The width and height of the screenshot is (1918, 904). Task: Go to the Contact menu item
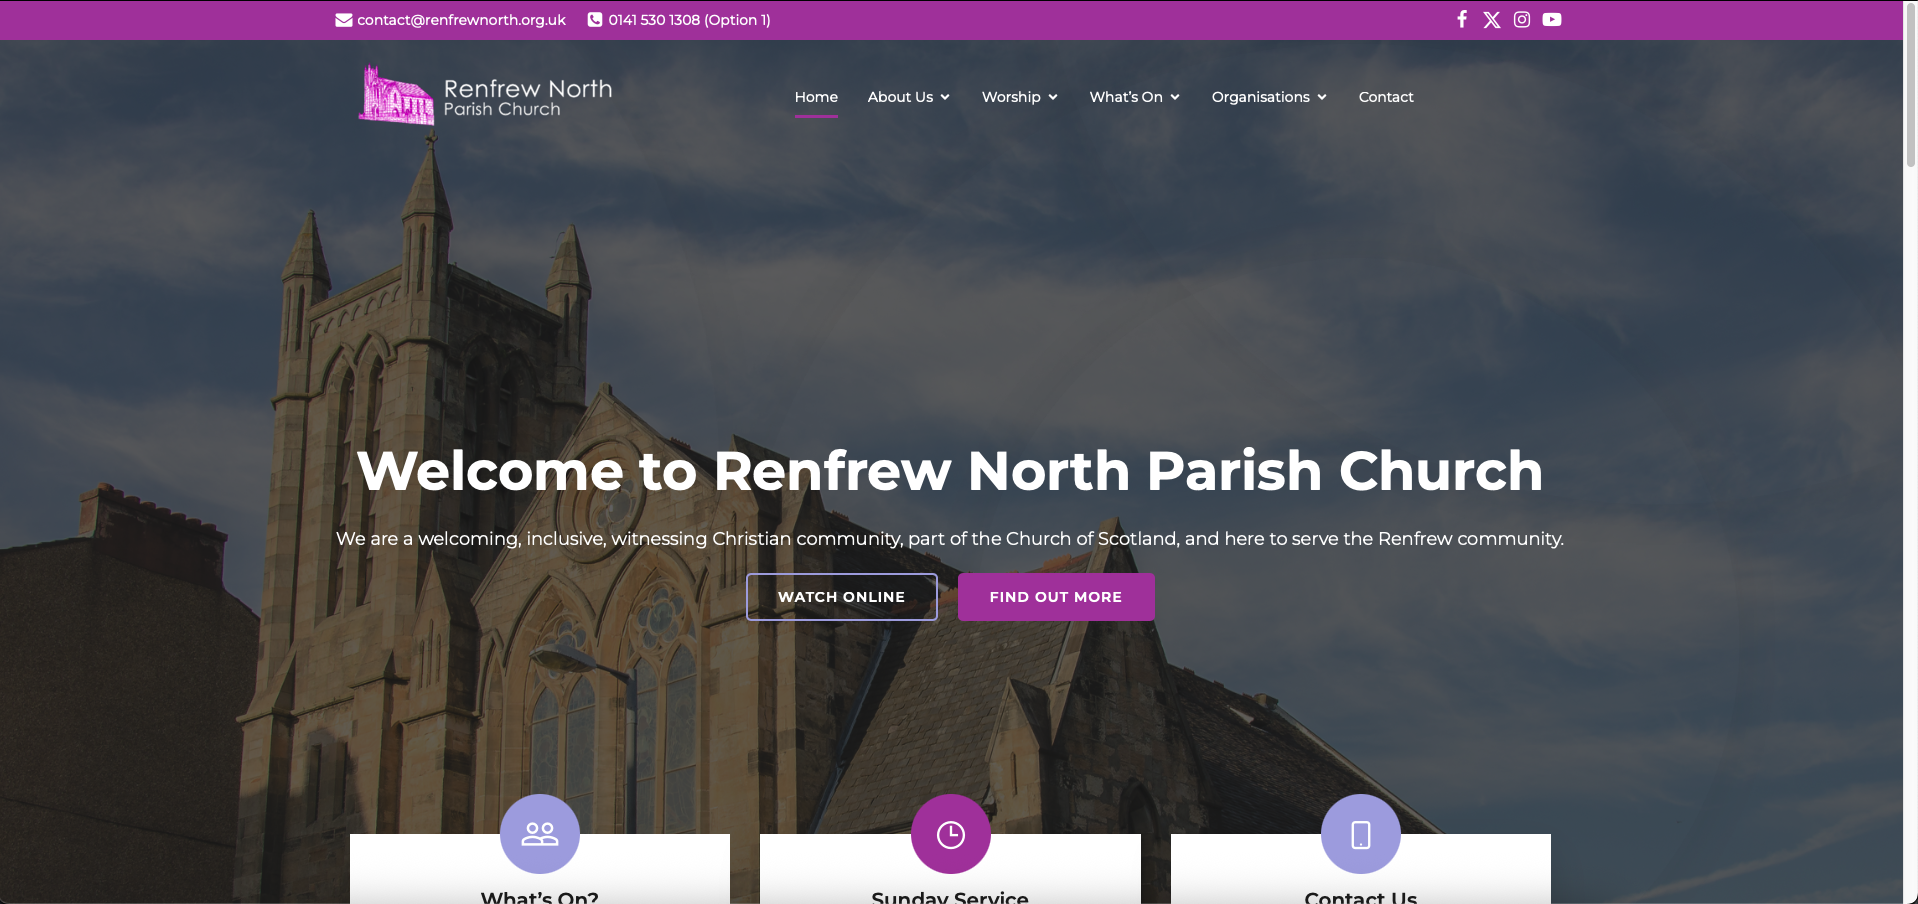coord(1385,97)
